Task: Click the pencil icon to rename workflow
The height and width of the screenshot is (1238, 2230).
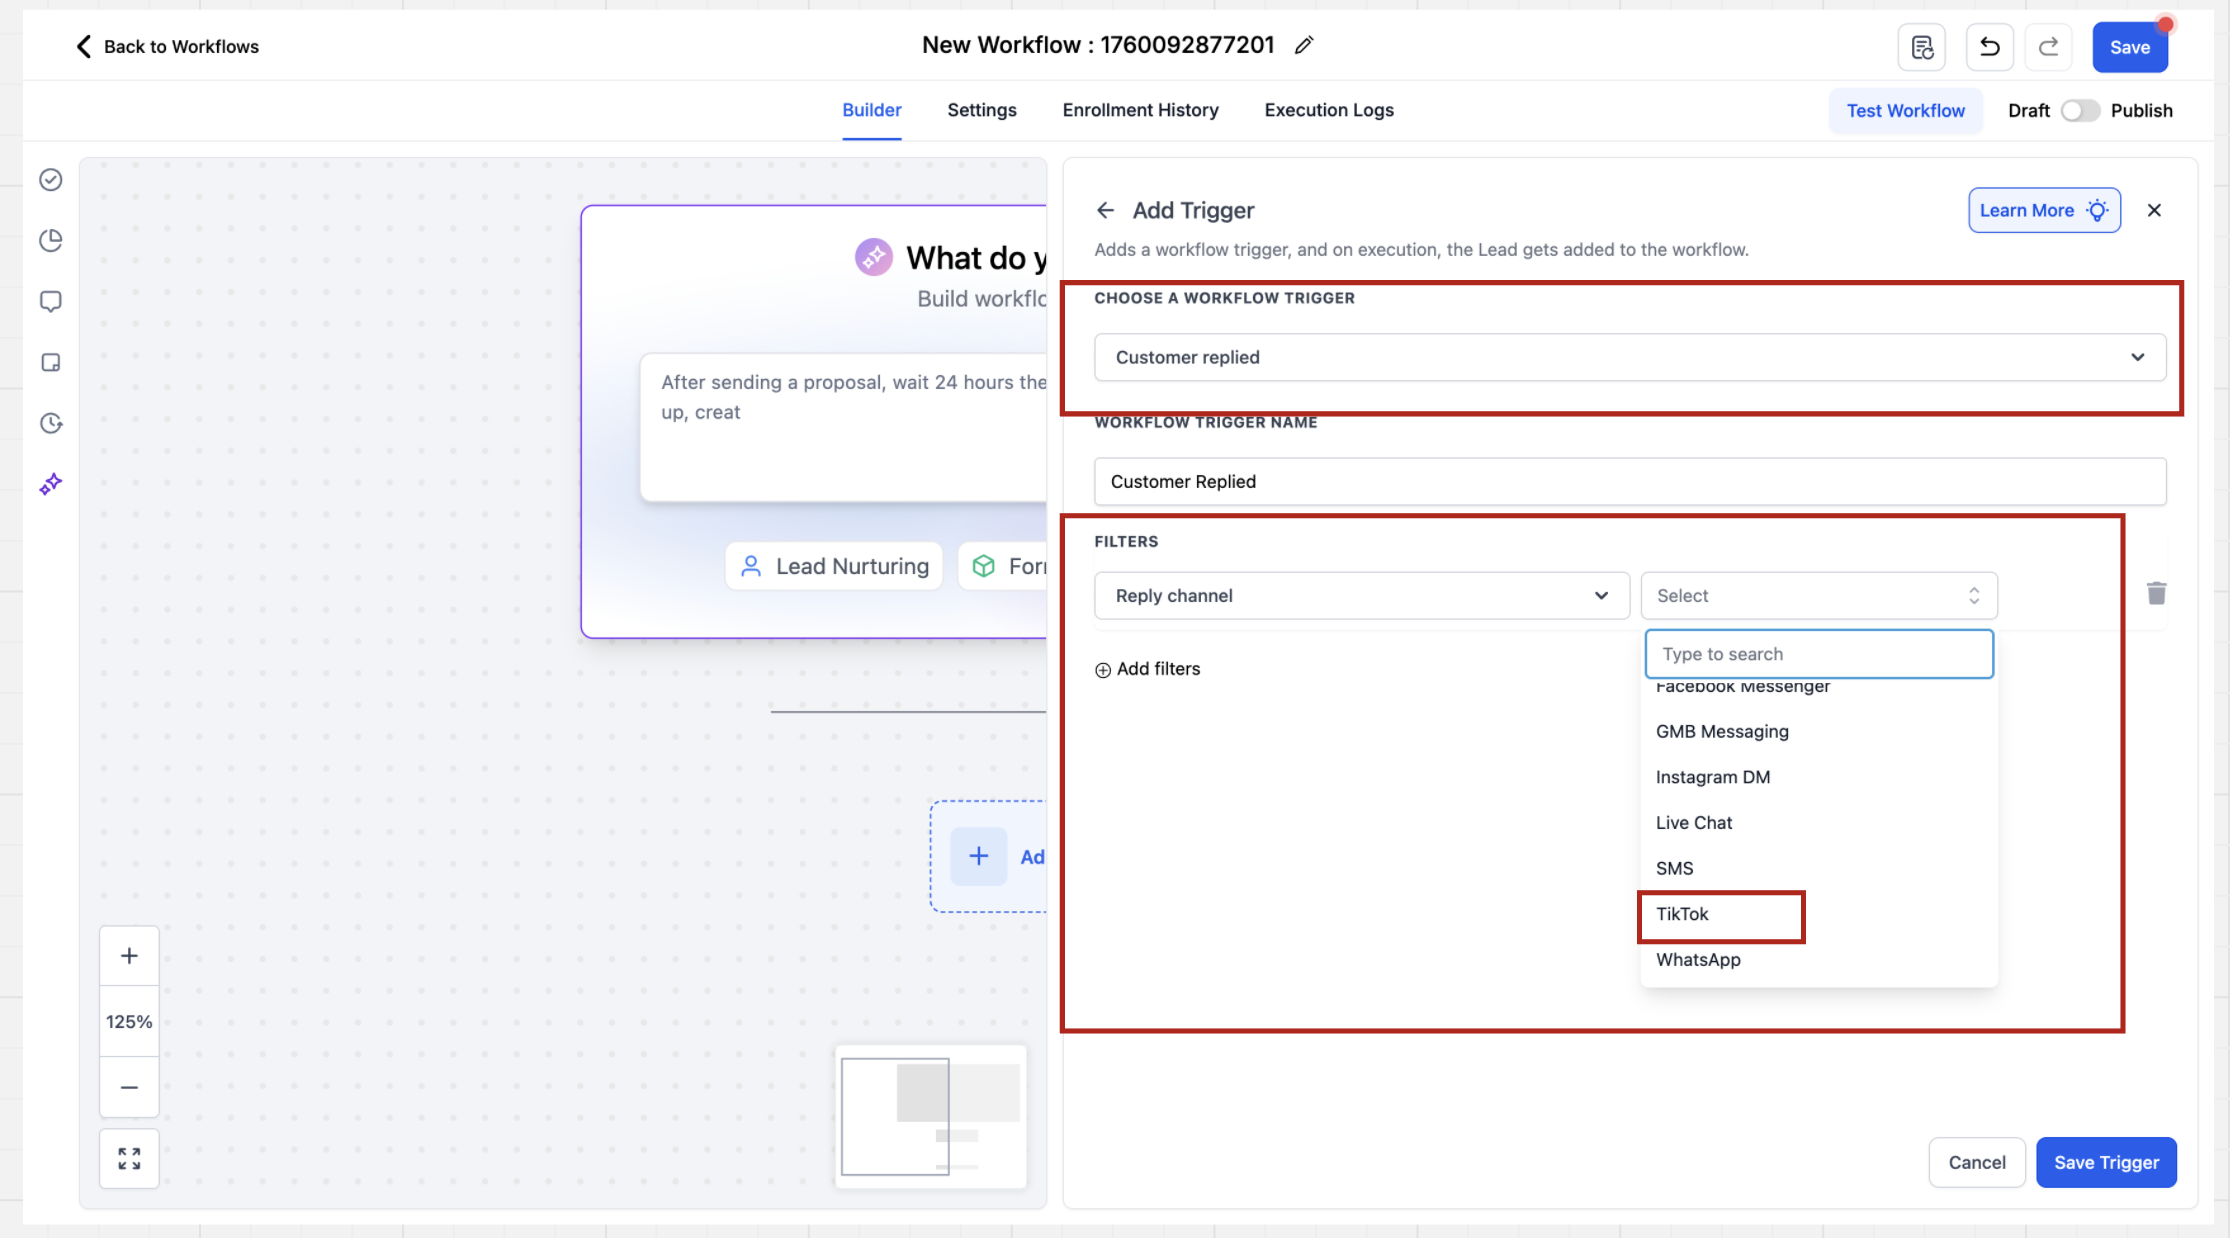Action: 1303,45
